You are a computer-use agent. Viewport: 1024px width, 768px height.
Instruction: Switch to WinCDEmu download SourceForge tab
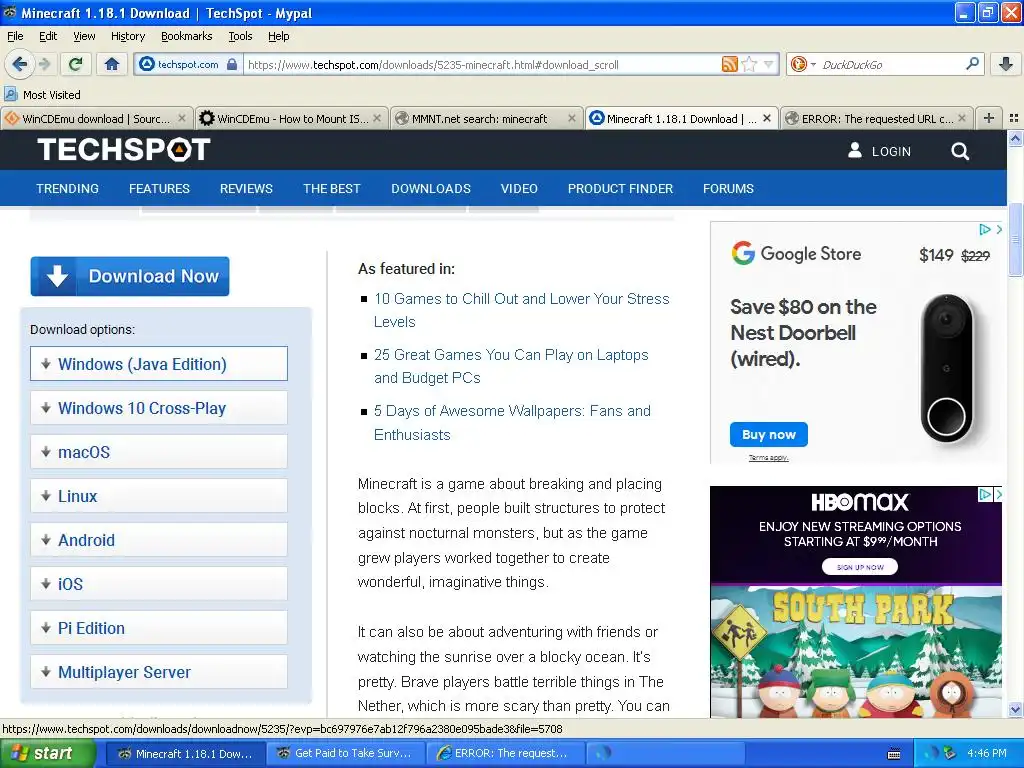pyautogui.click(x=97, y=118)
